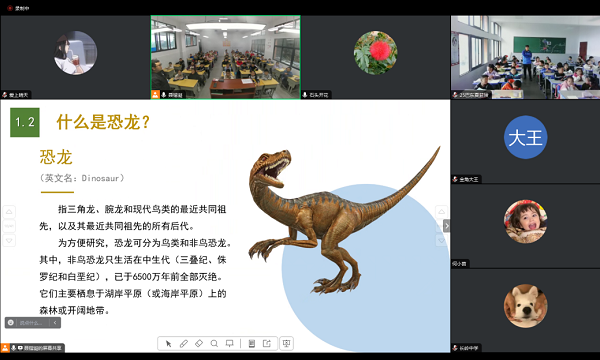This screenshot has height=360, width=600.
Task: Click the emoji face icon in chat bar
Action: pos(11,323)
